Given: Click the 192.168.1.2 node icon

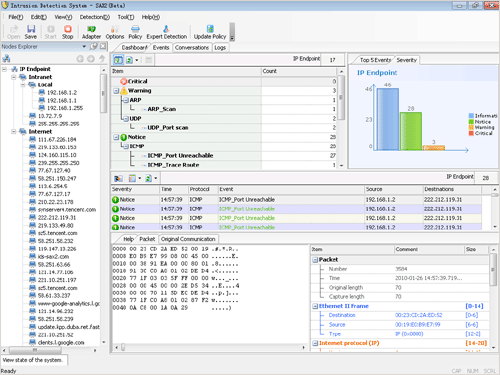Looking at the screenshot, I should pyautogui.click(x=41, y=92).
